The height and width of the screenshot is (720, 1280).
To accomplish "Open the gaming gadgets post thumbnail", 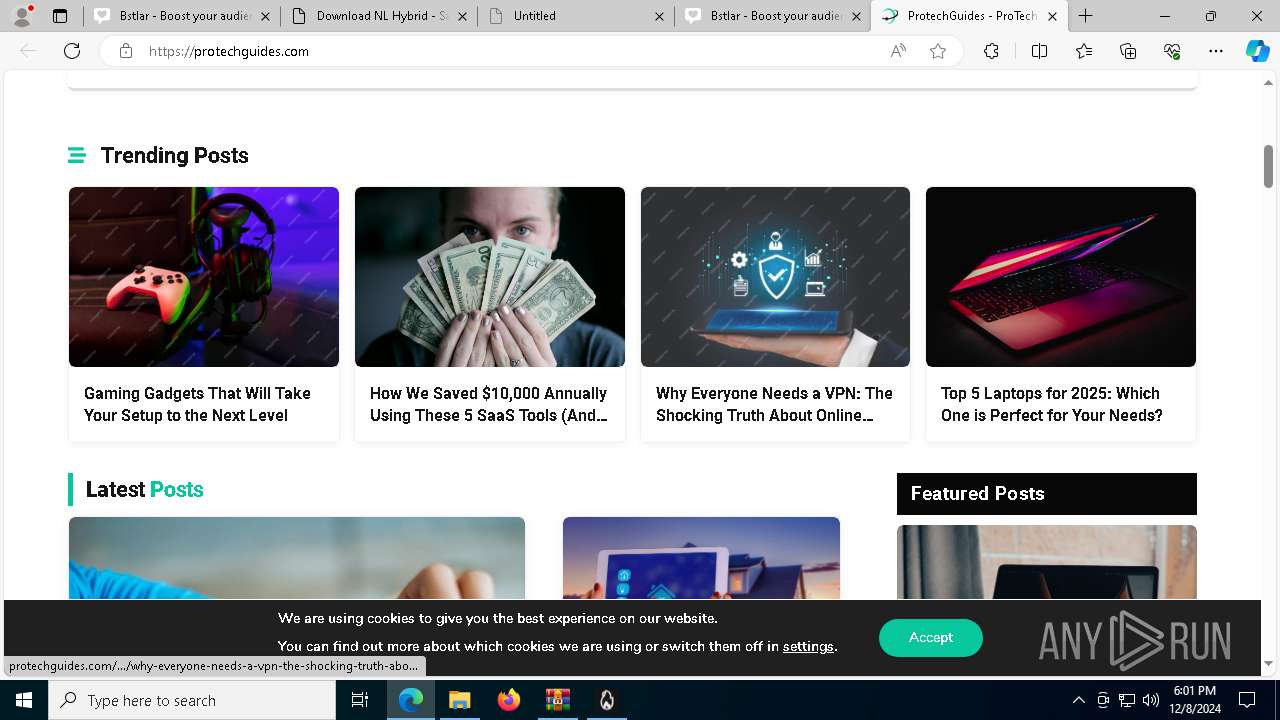I will tap(204, 277).
